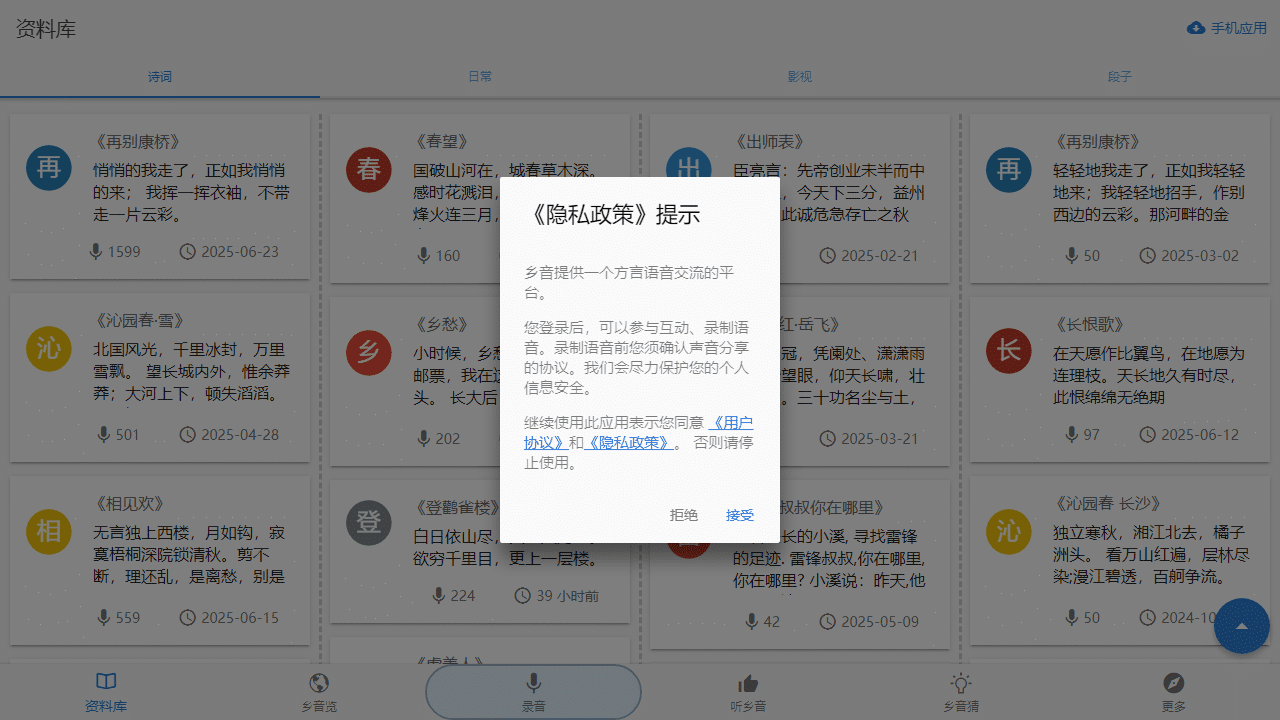Click clock icon beside 2025-04-28
This screenshot has width=1280, height=720.
[187, 434]
